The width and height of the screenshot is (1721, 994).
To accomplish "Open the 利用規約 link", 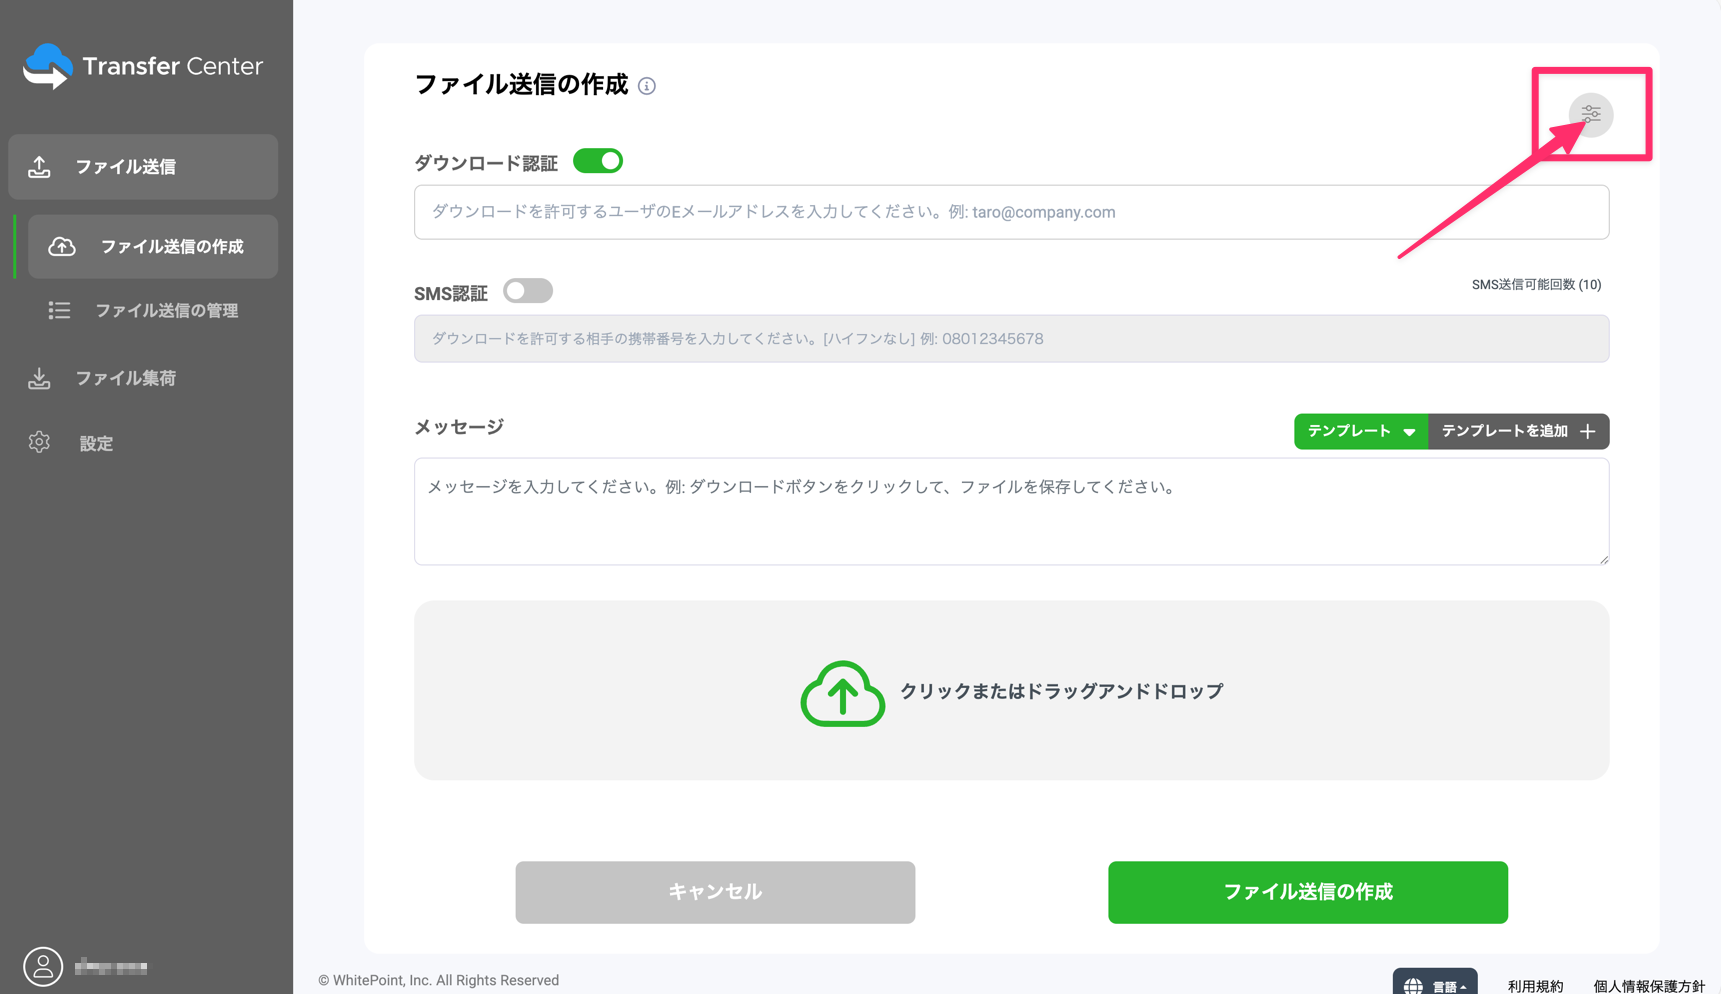I will [1536, 985].
